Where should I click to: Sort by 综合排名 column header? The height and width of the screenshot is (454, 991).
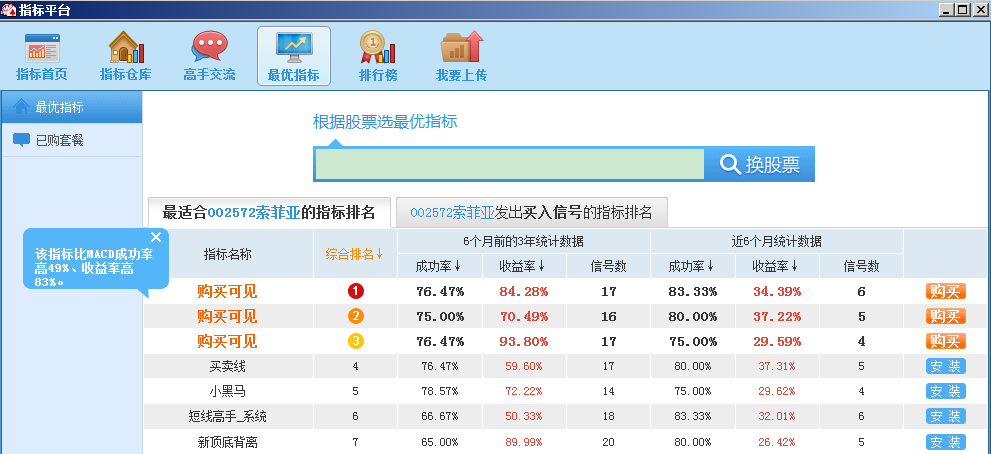355,254
